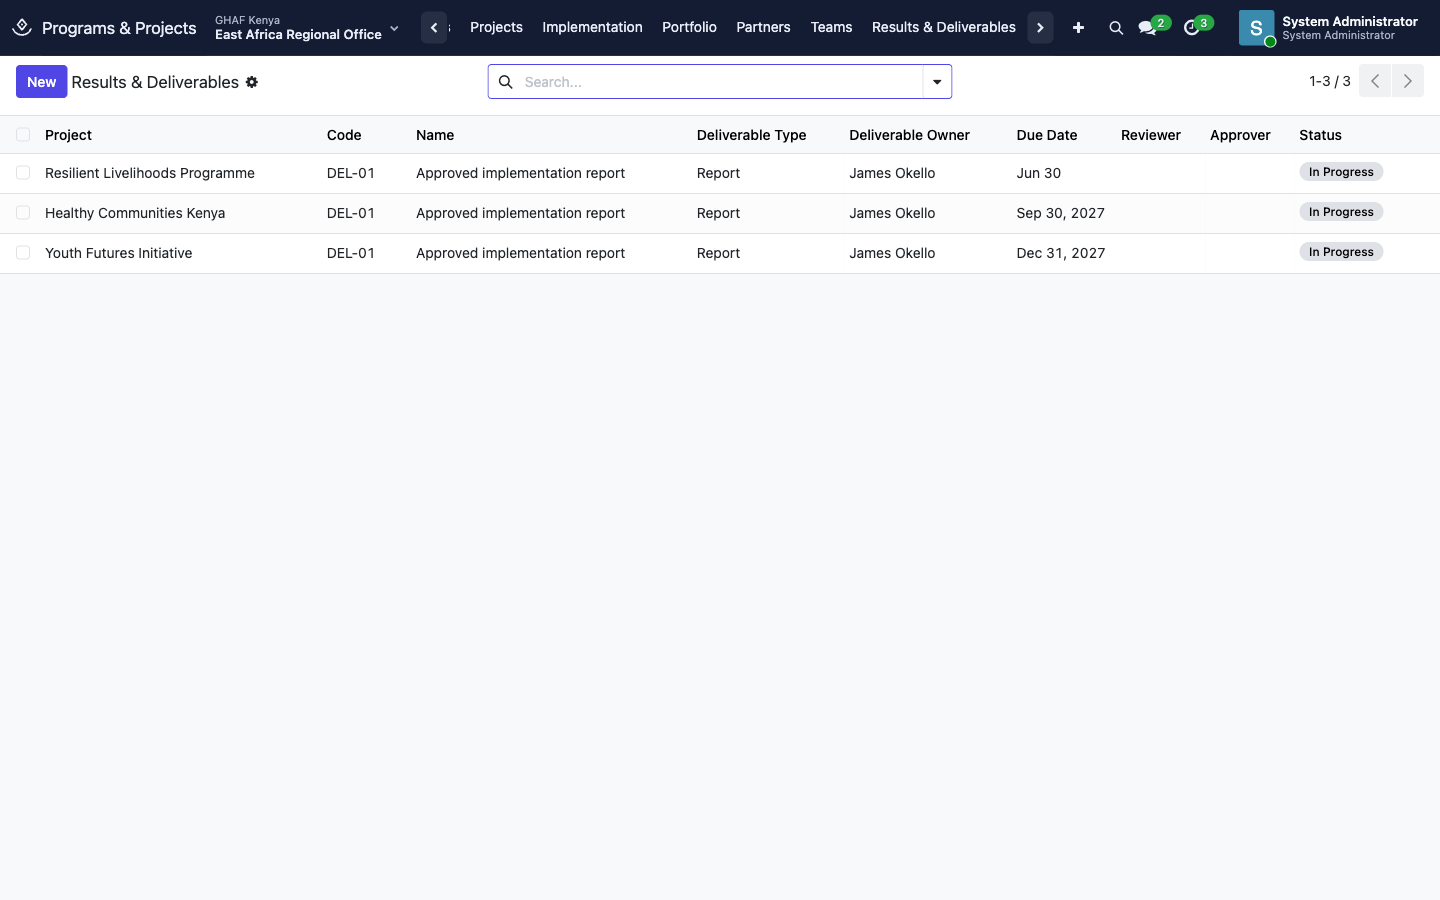1440x900 pixels.
Task: Open the Resilient Livelihoods Programme record
Action: [150, 173]
